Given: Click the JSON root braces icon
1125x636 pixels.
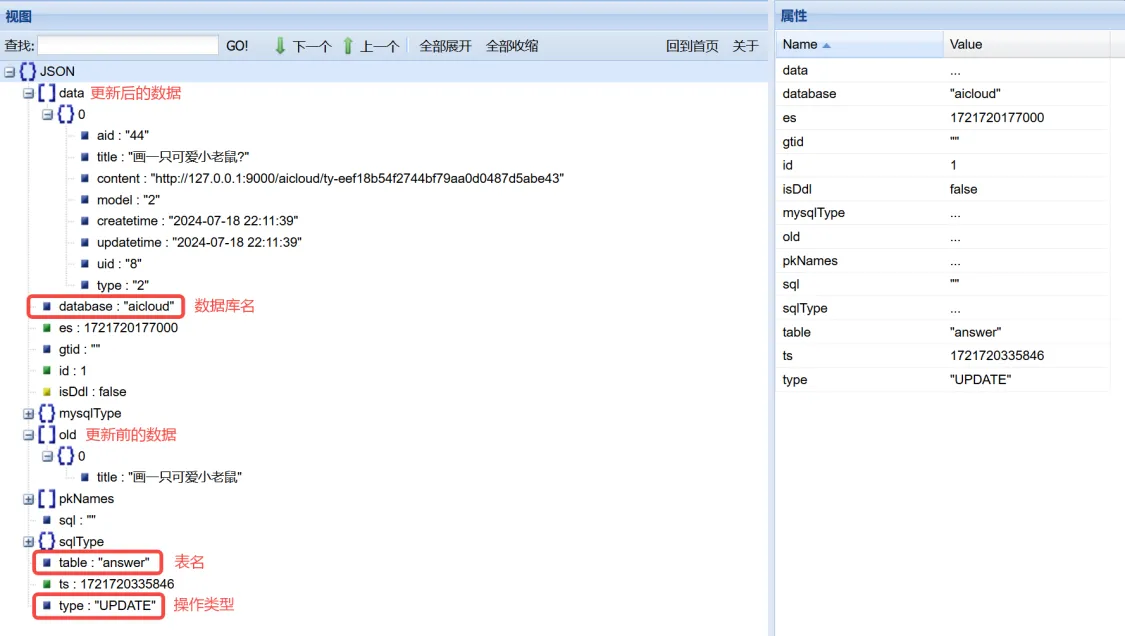Looking at the screenshot, I should tap(27, 72).
